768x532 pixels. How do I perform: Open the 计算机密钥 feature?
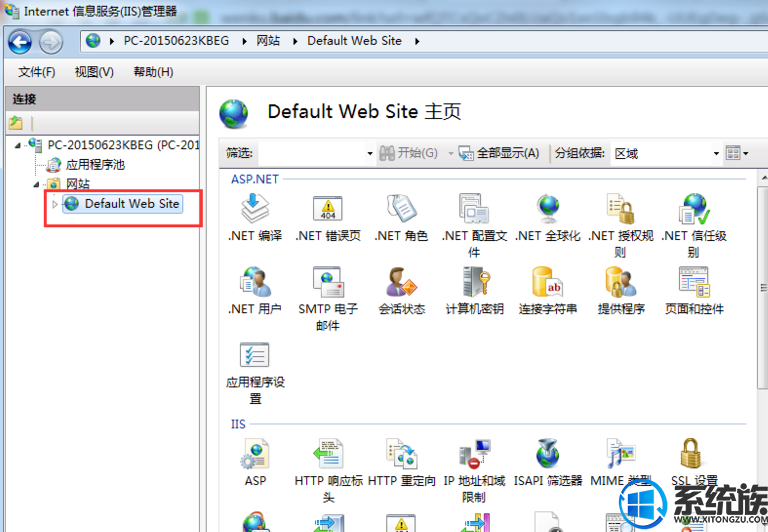coord(474,290)
